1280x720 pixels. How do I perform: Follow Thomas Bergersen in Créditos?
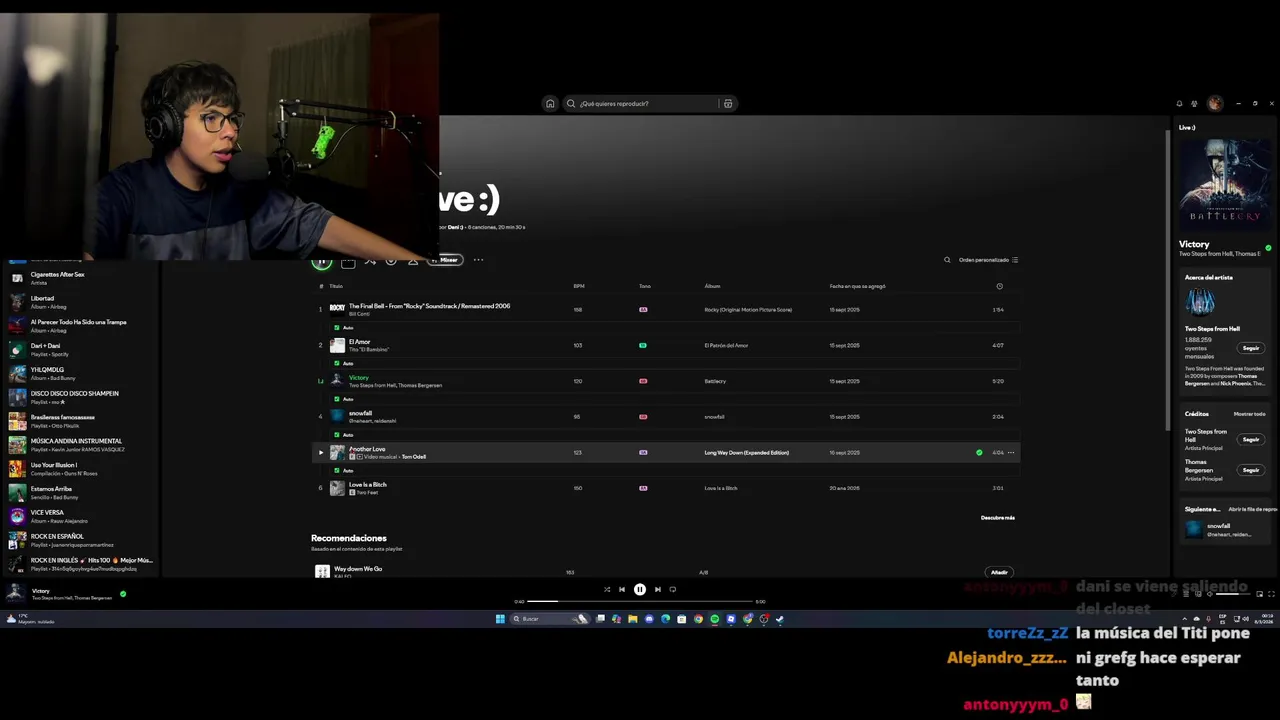coord(1251,470)
